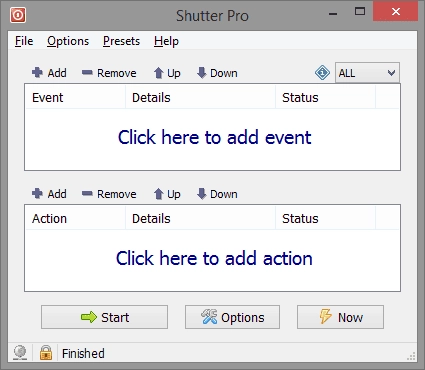Move the selected action Up
This screenshot has height=370, width=425.
click(x=167, y=194)
